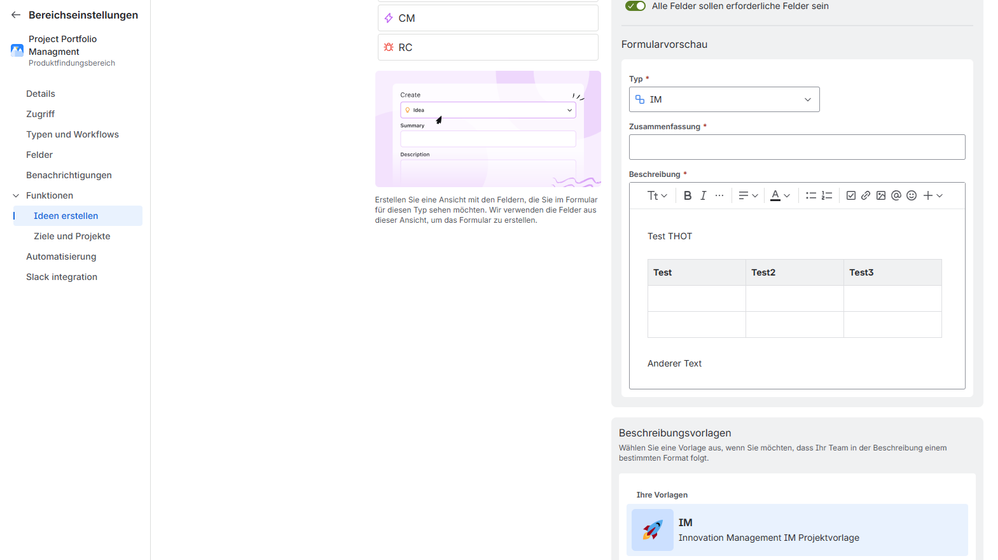Insert a link in the description editor
The height and width of the screenshot is (560, 998).
[866, 195]
